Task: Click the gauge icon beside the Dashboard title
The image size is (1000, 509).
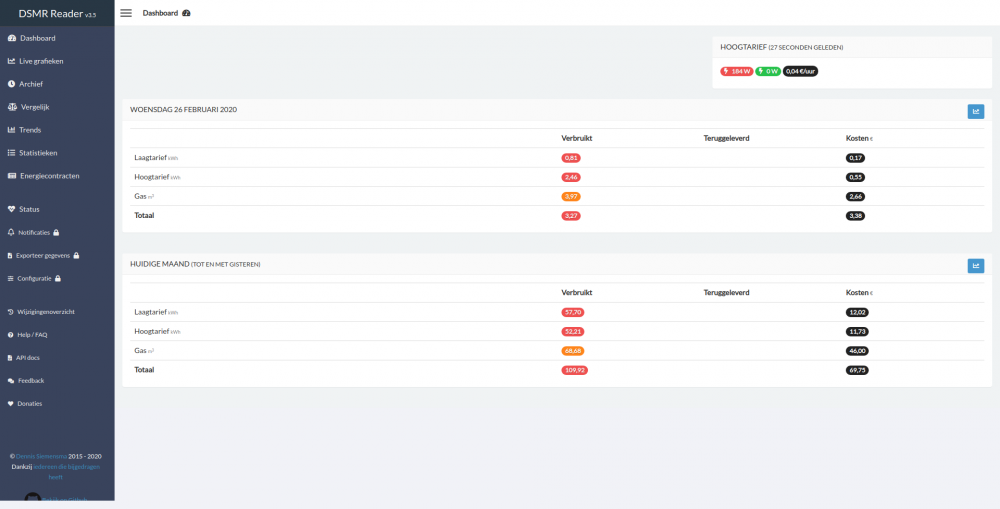Action: [186, 13]
